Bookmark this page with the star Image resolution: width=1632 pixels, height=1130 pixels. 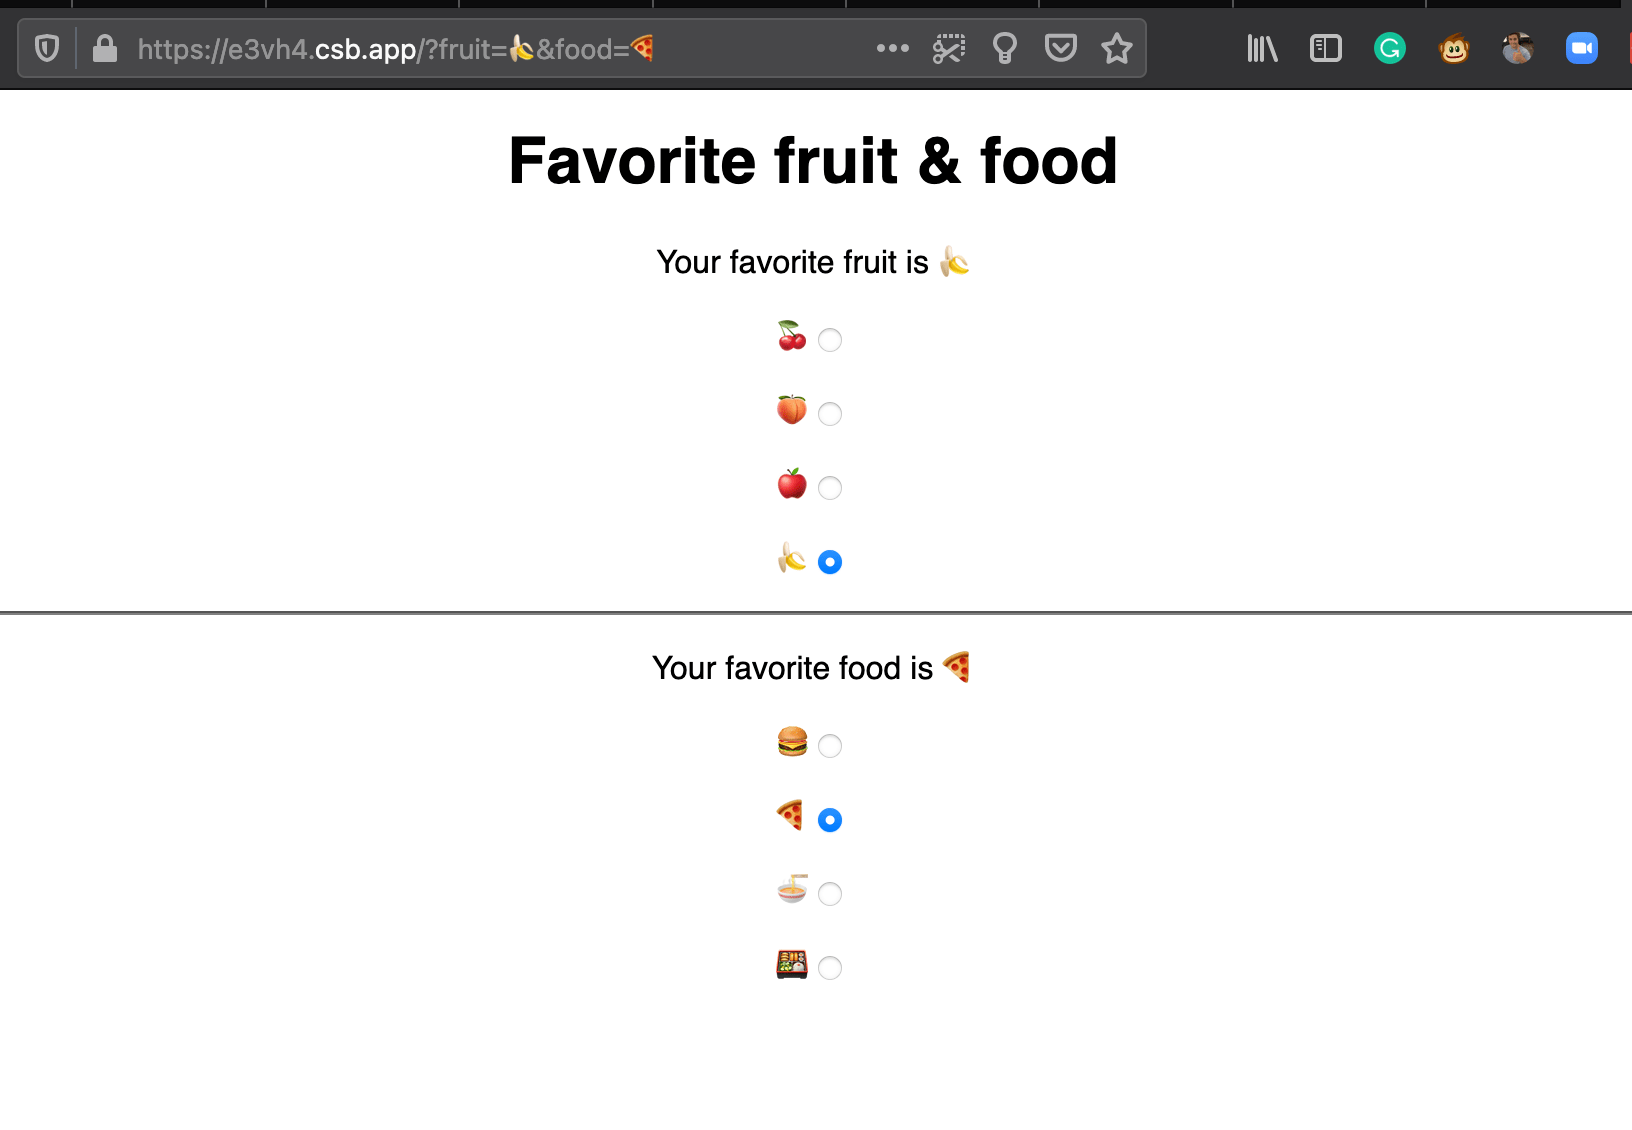pyautogui.click(x=1117, y=48)
